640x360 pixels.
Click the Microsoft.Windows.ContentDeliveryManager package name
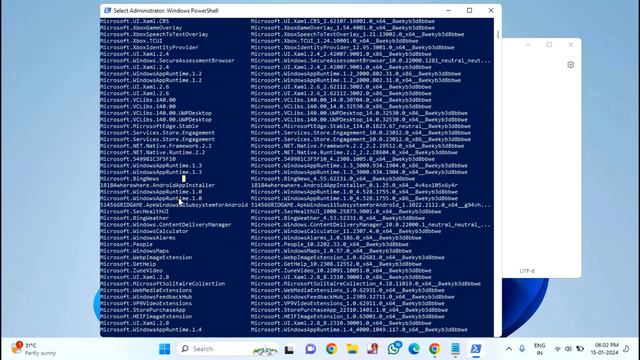[166, 224]
